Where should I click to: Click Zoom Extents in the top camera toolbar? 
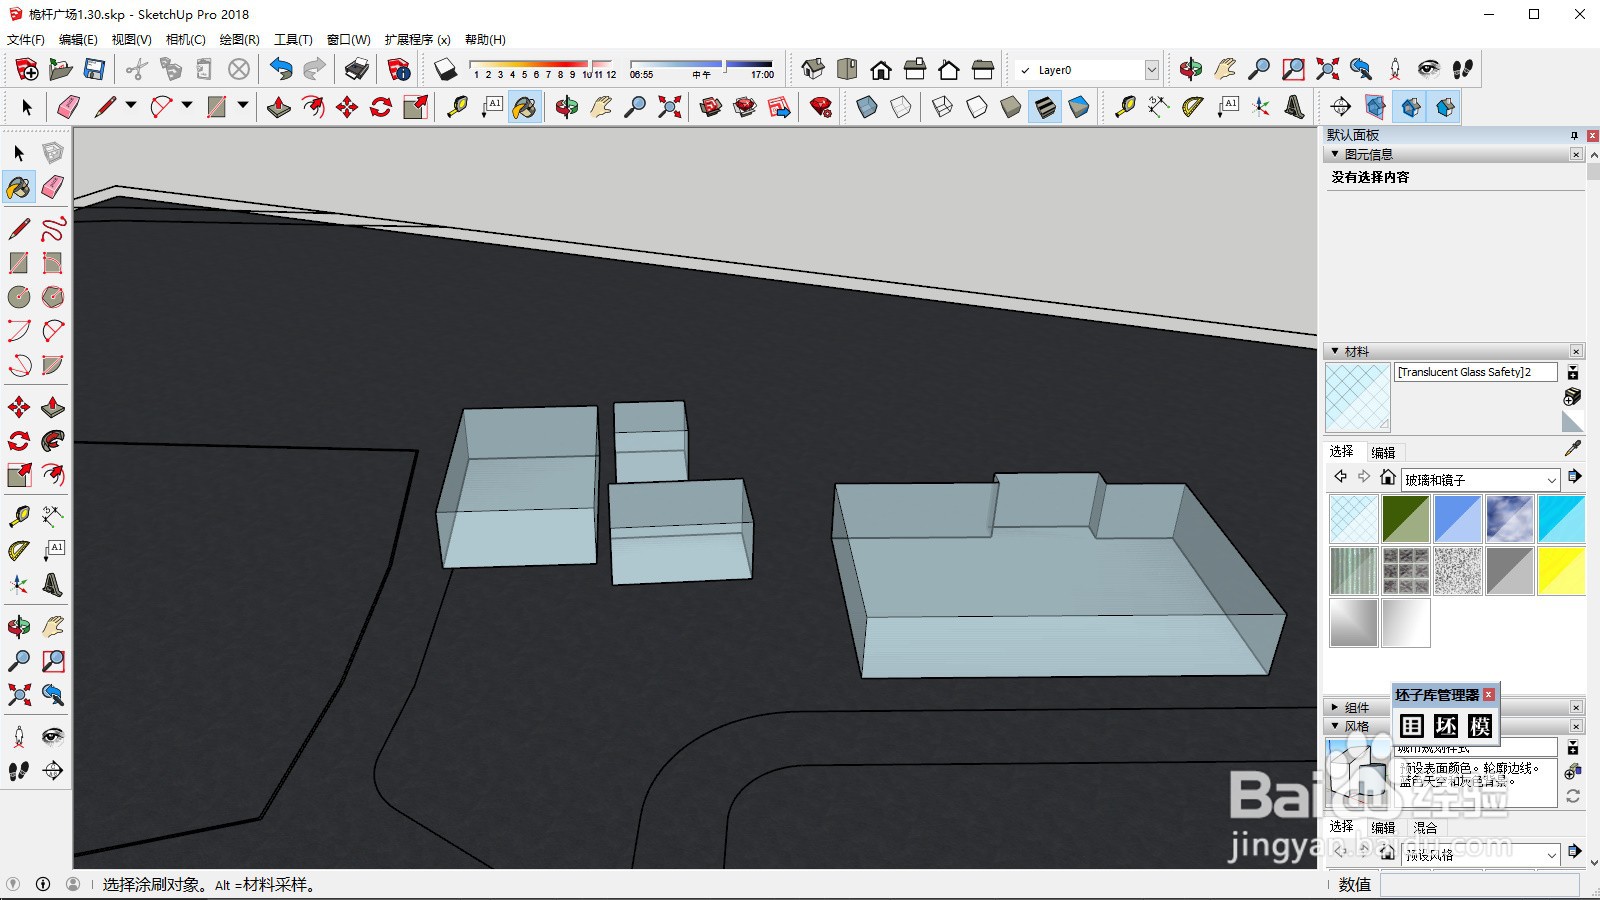[x=1327, y=69]
